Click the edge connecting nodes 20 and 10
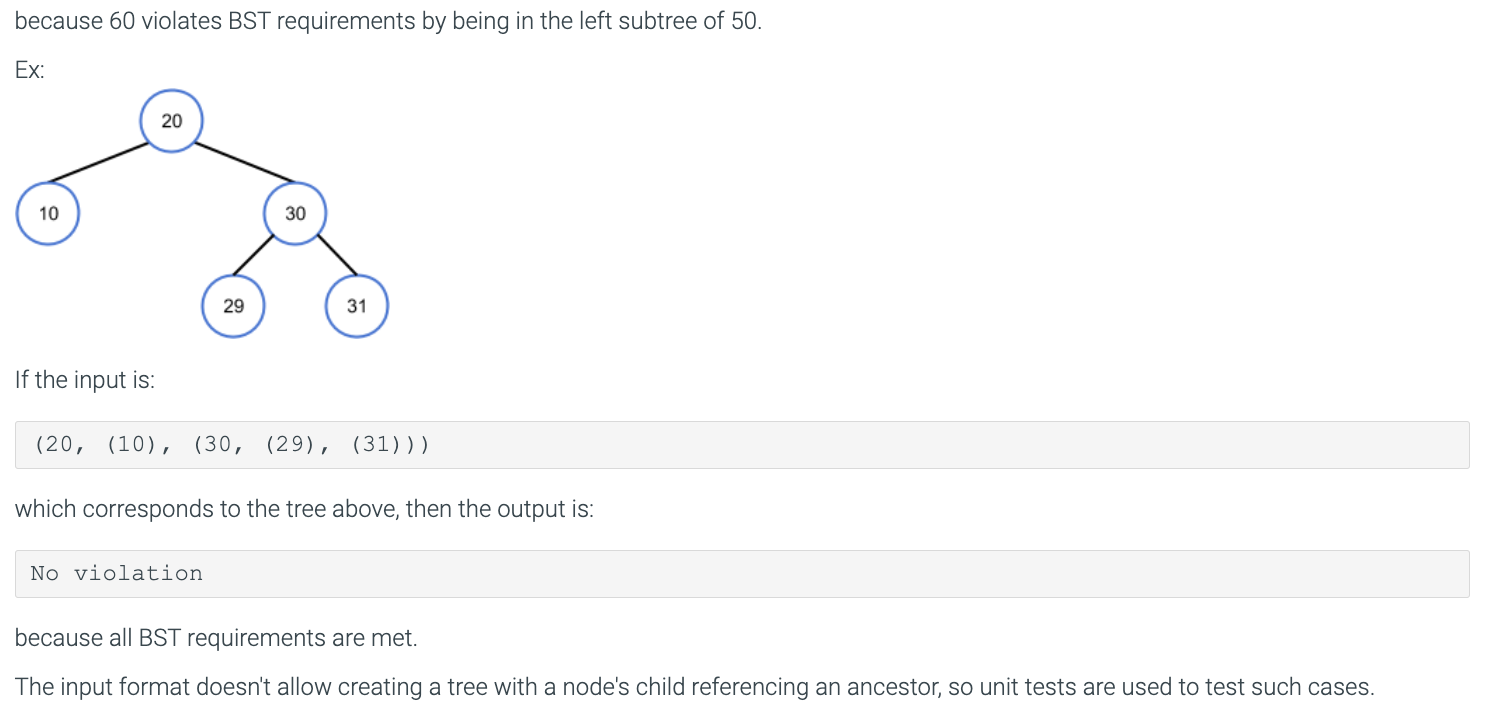 tap(100, 162)
